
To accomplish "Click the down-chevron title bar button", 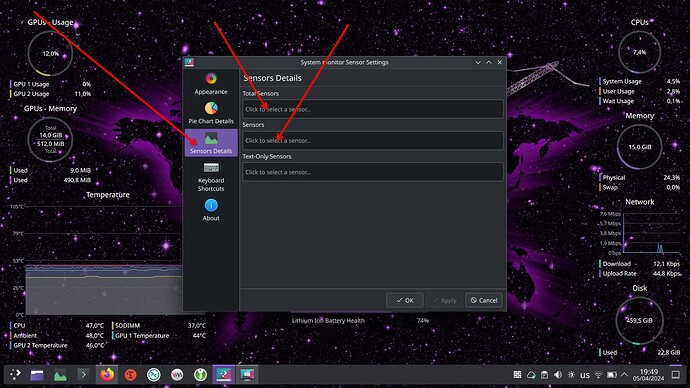I will (x=478, y=62).
